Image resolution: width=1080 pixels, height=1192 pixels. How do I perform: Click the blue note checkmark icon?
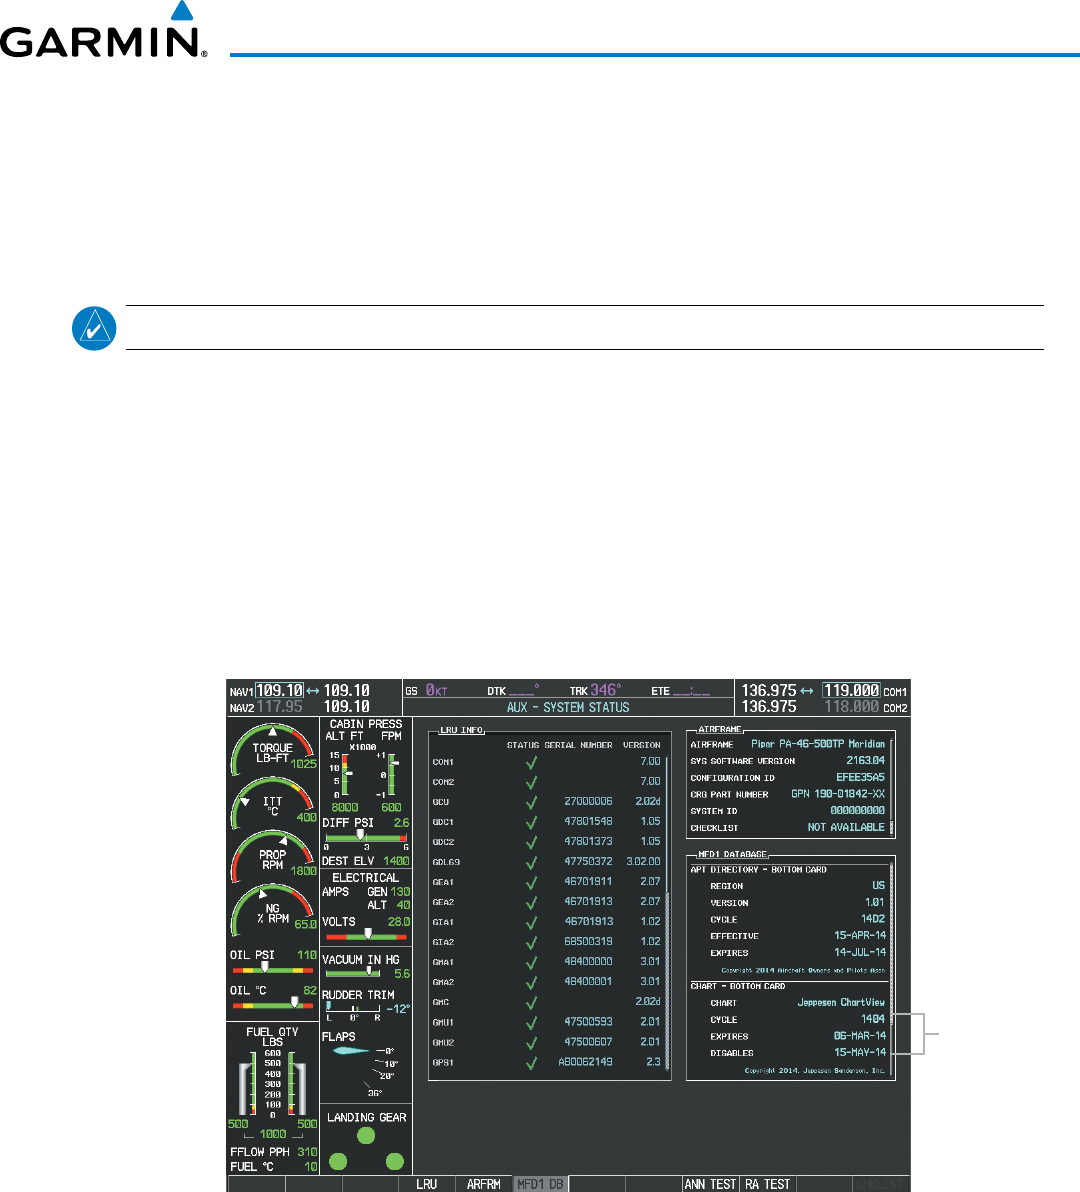tap(94, 328)
